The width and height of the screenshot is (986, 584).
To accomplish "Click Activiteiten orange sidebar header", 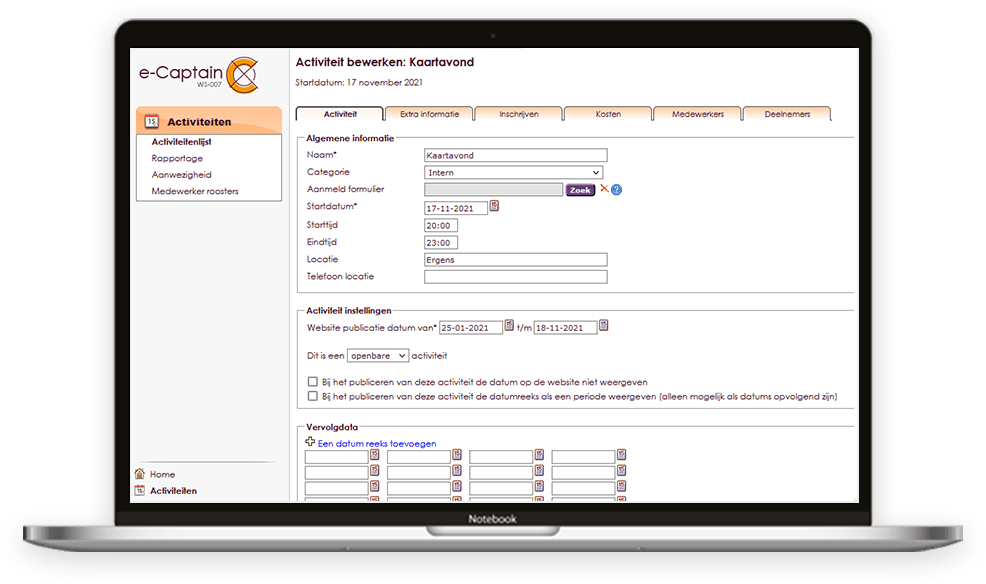I will [x=209, y=121].
